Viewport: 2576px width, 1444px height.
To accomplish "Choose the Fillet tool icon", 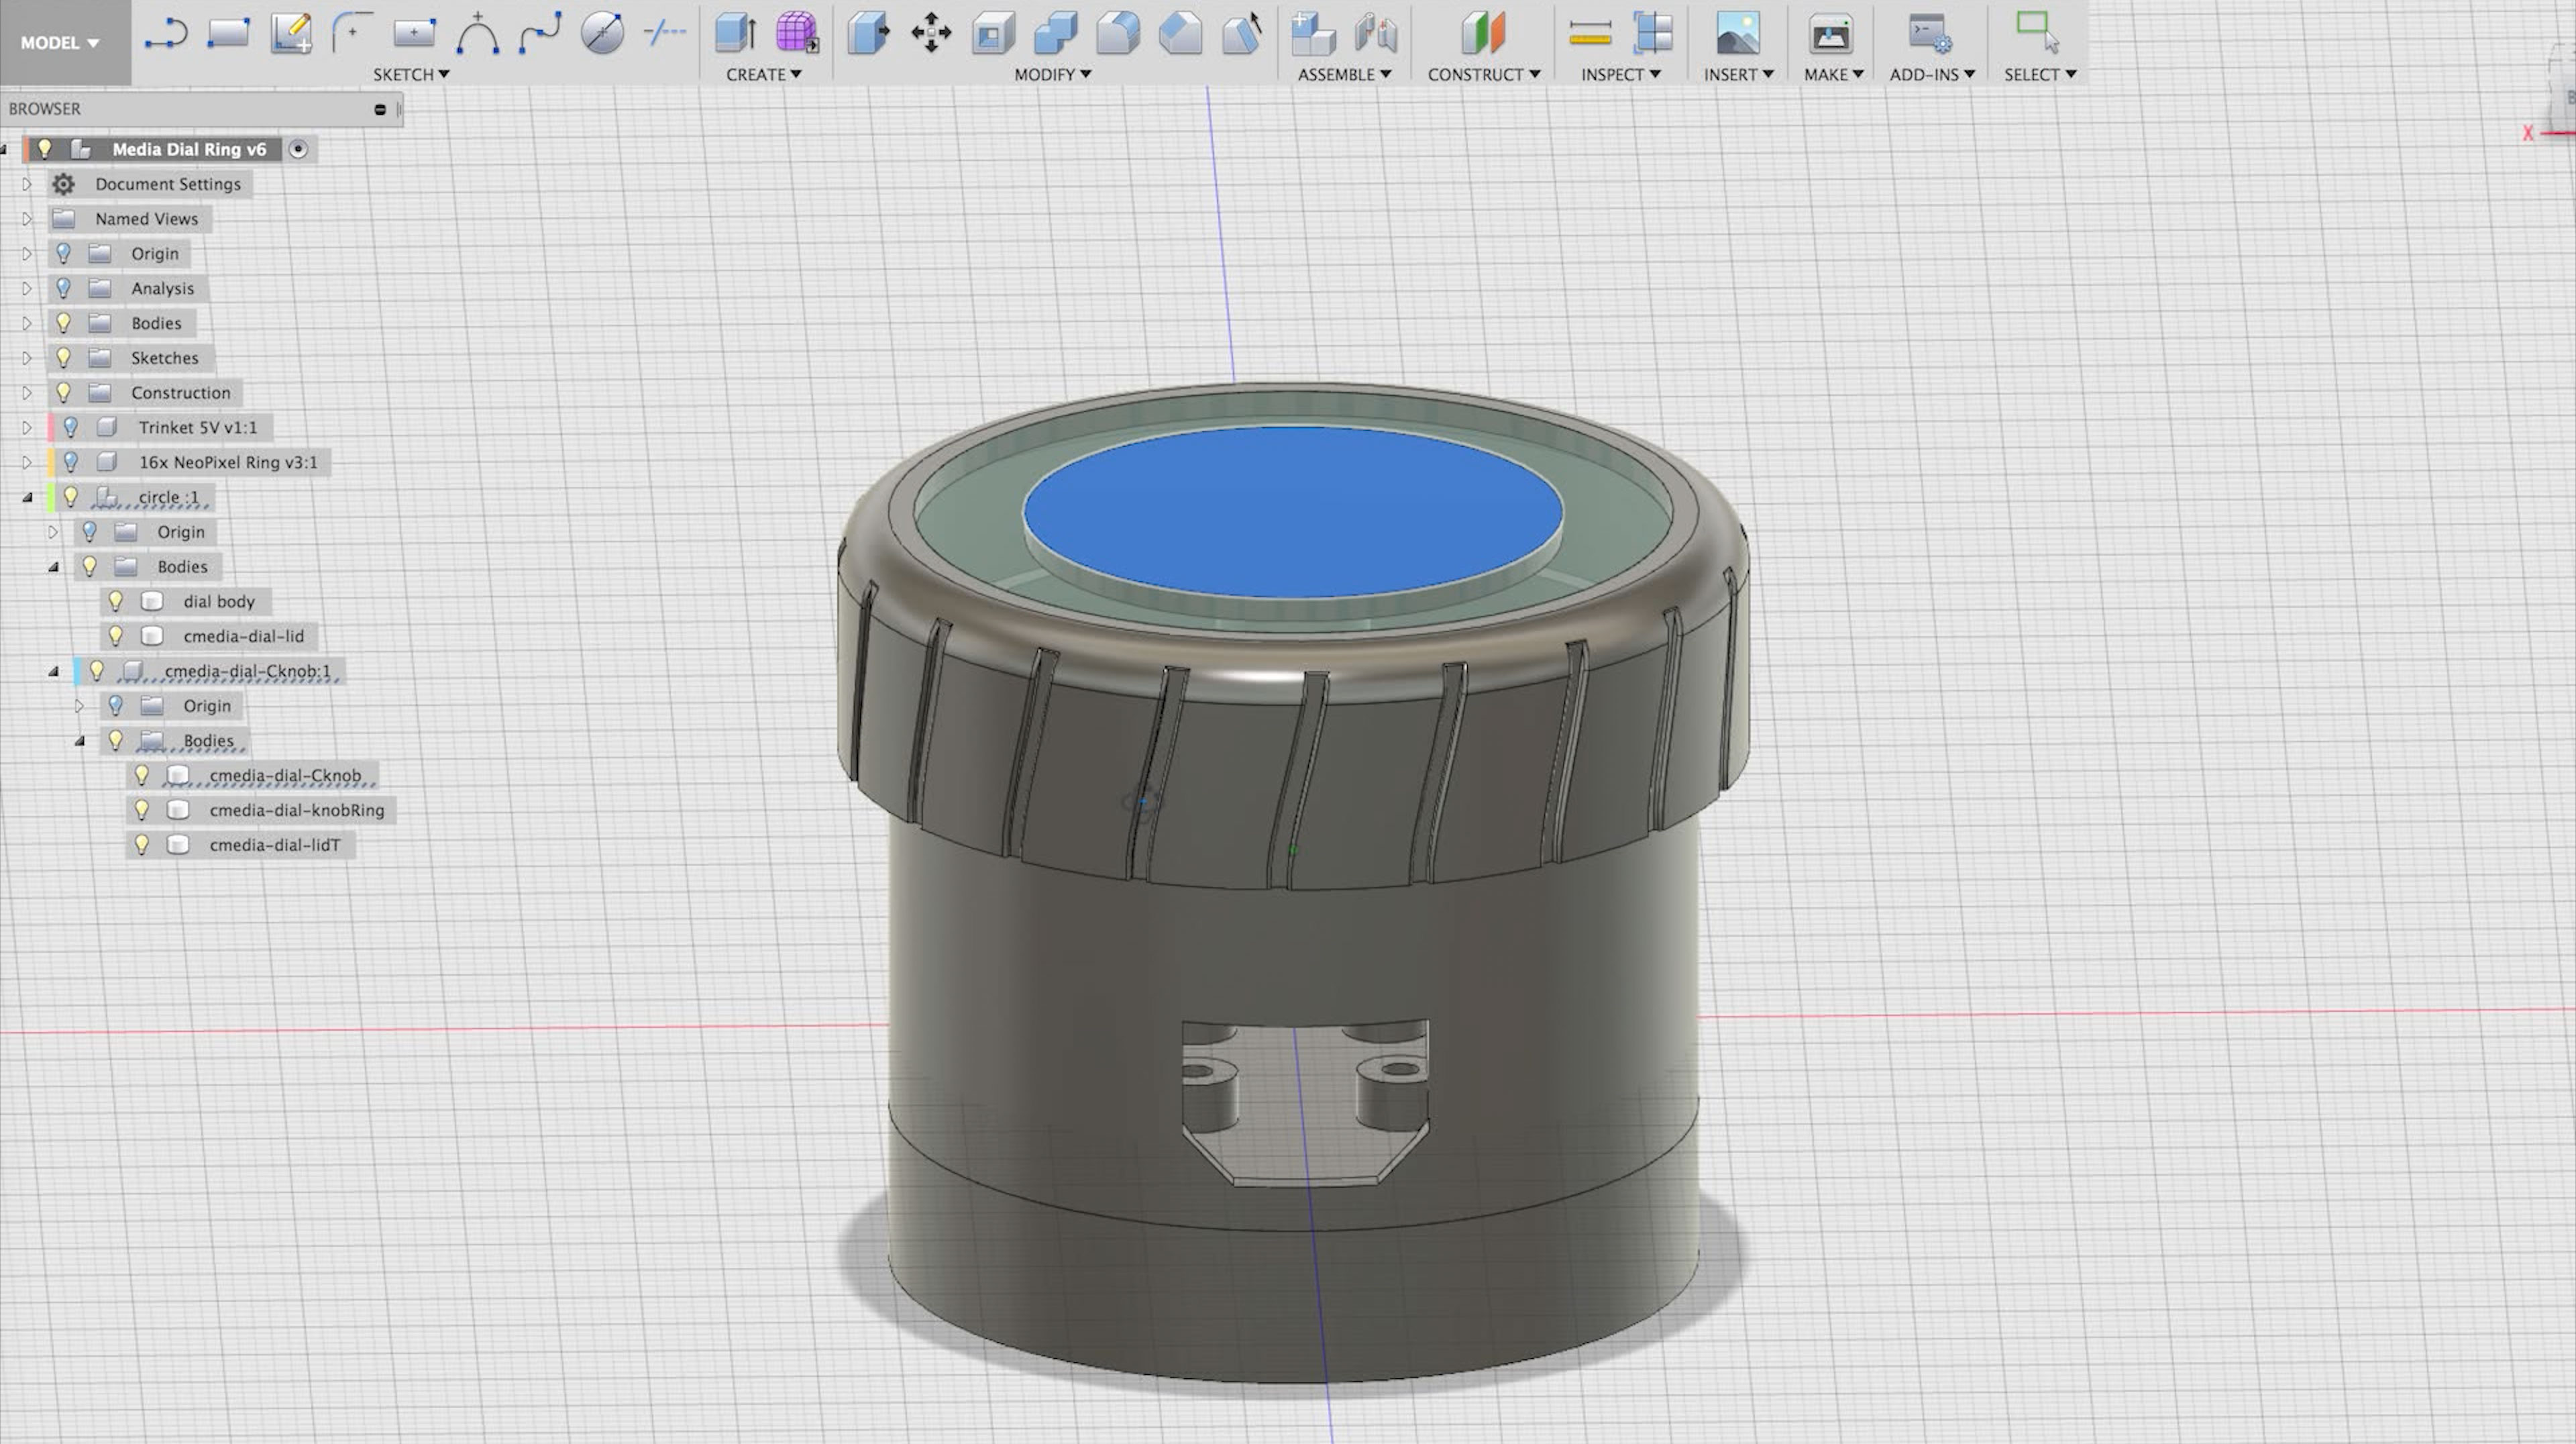I will coord(1117,33).
